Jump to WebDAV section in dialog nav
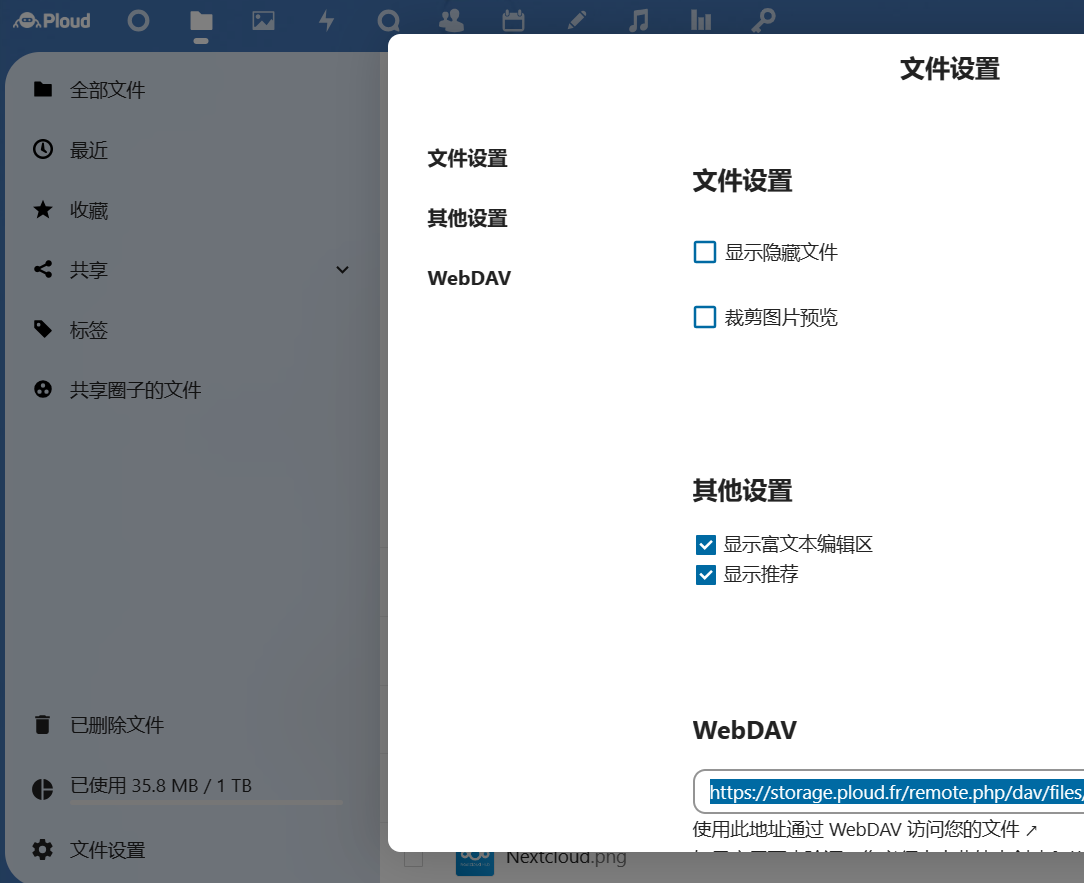 (469, 278)
